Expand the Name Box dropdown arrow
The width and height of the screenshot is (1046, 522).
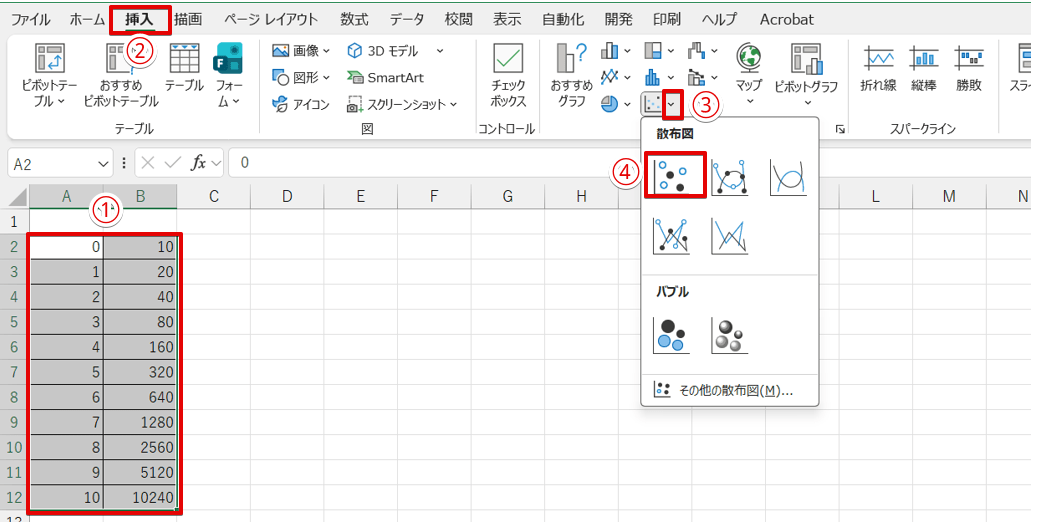[x=103, y=163]
